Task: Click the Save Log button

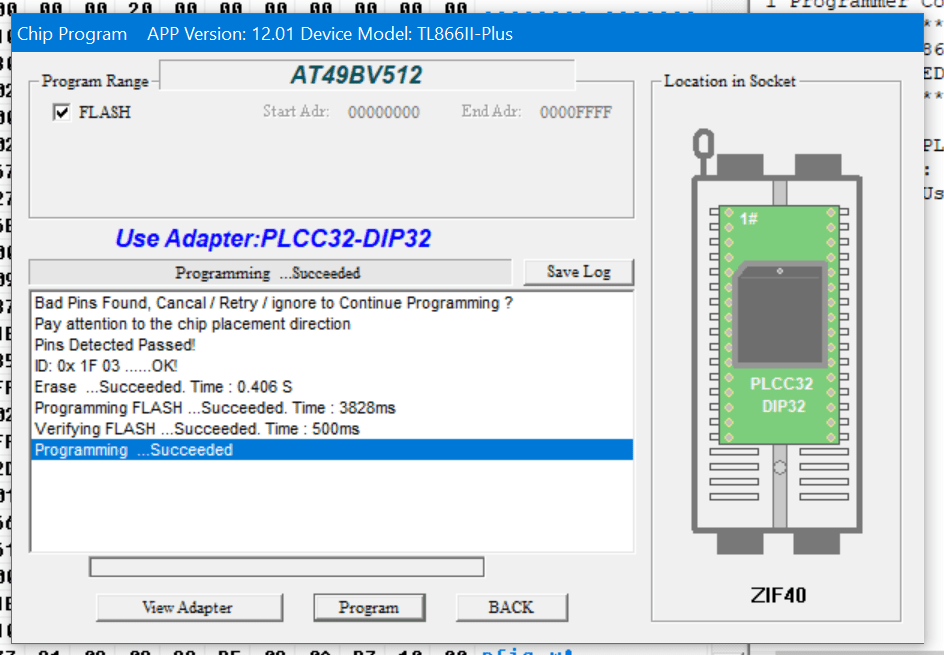Action: tap(579, 272)
